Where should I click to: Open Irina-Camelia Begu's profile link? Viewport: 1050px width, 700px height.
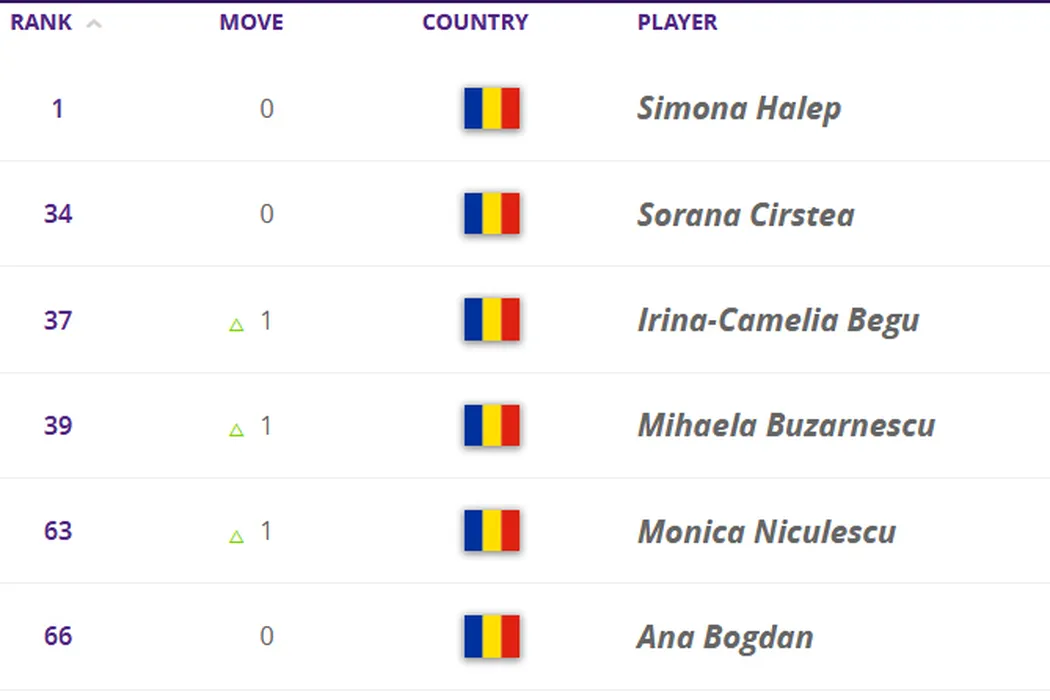coord(778,320)
